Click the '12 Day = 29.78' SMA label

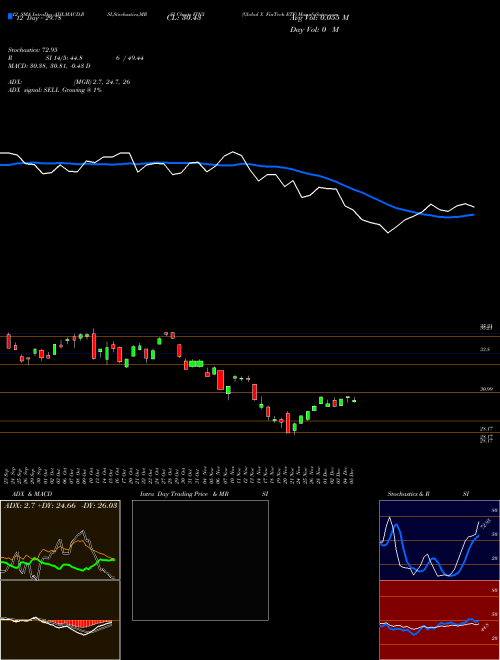[x=38, y=18]
